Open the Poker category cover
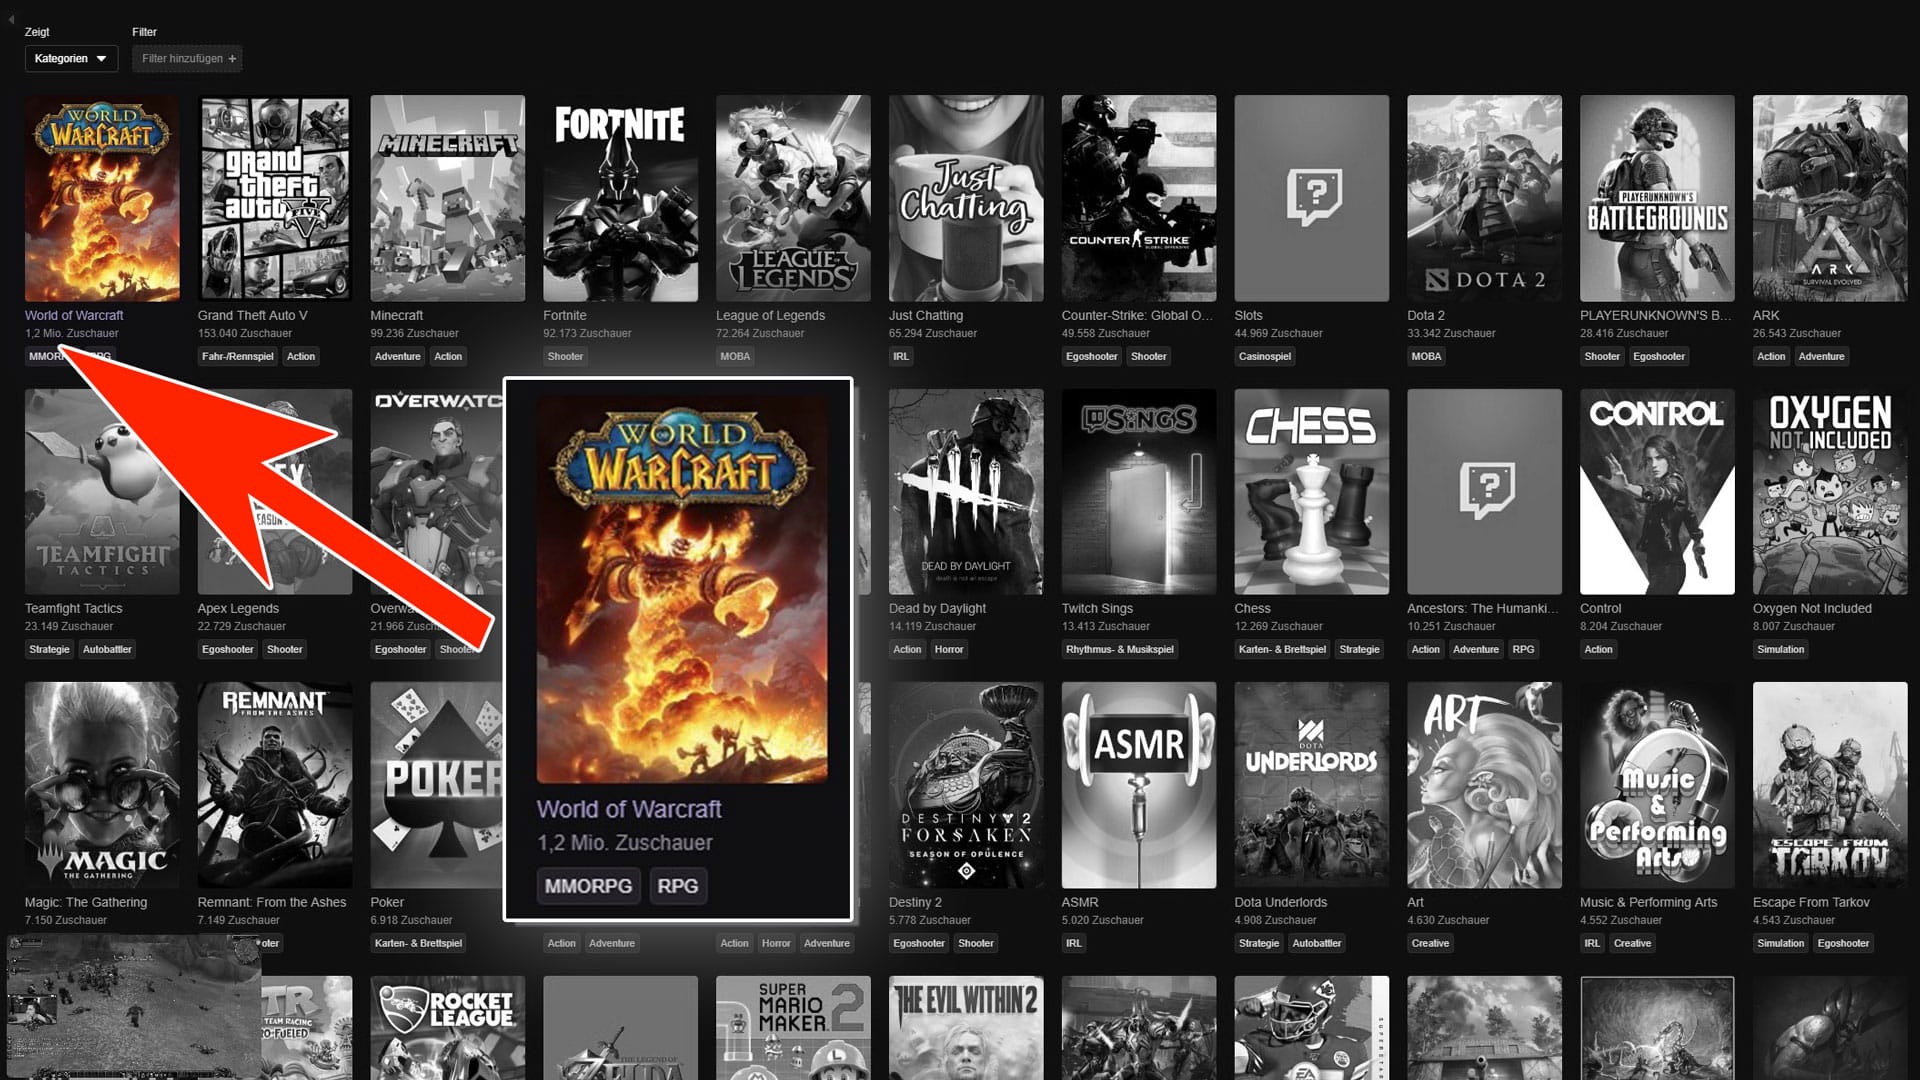Screen dimensions: 1920x1080 [437, 785]
